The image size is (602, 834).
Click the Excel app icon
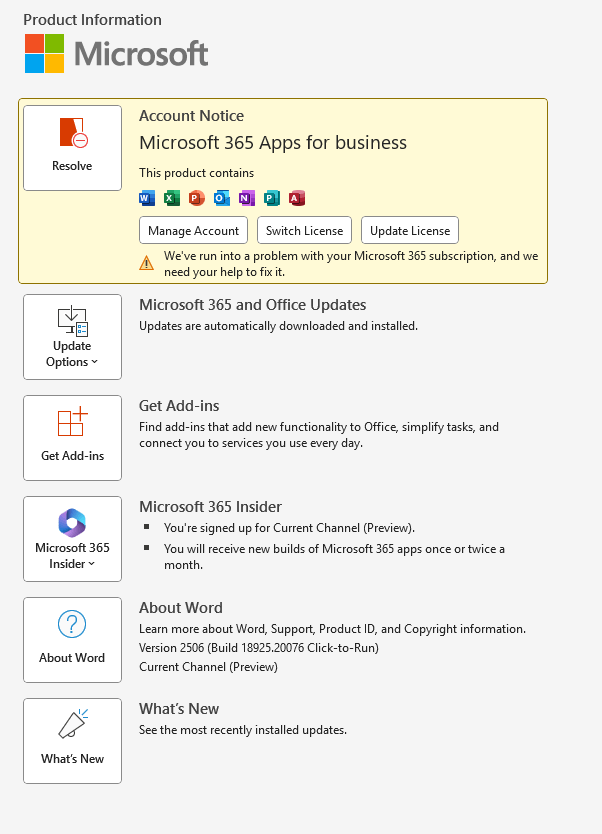click(x=172, y=197)
